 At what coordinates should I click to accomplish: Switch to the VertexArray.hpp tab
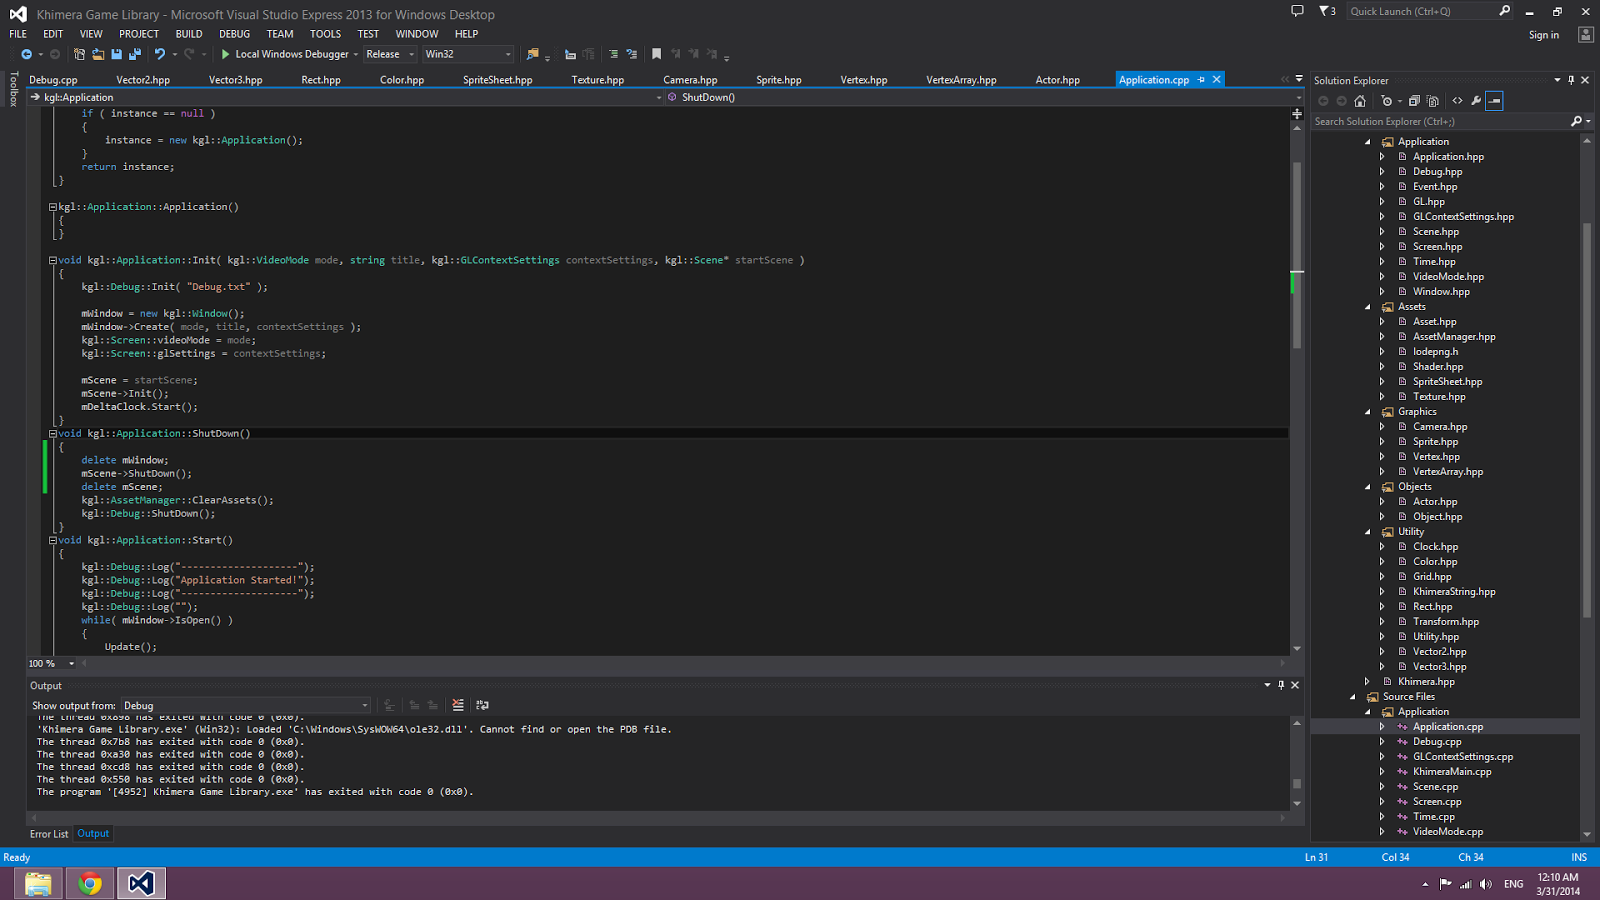[x=961, y=80]
